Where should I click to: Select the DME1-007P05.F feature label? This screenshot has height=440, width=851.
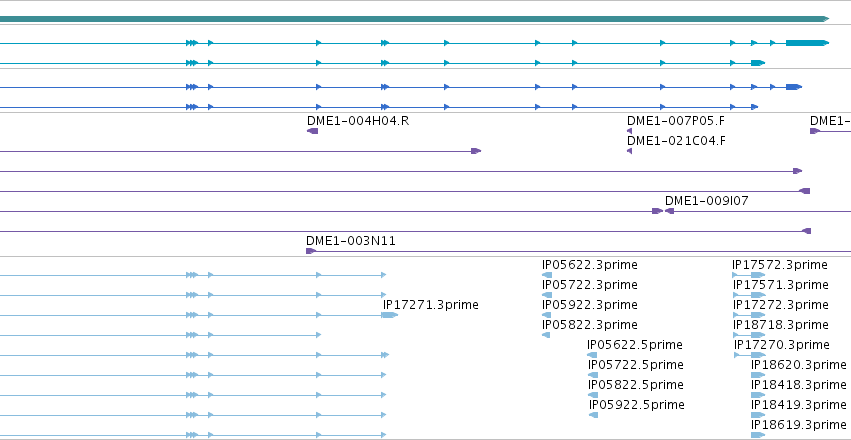click(x=676, y=121)
